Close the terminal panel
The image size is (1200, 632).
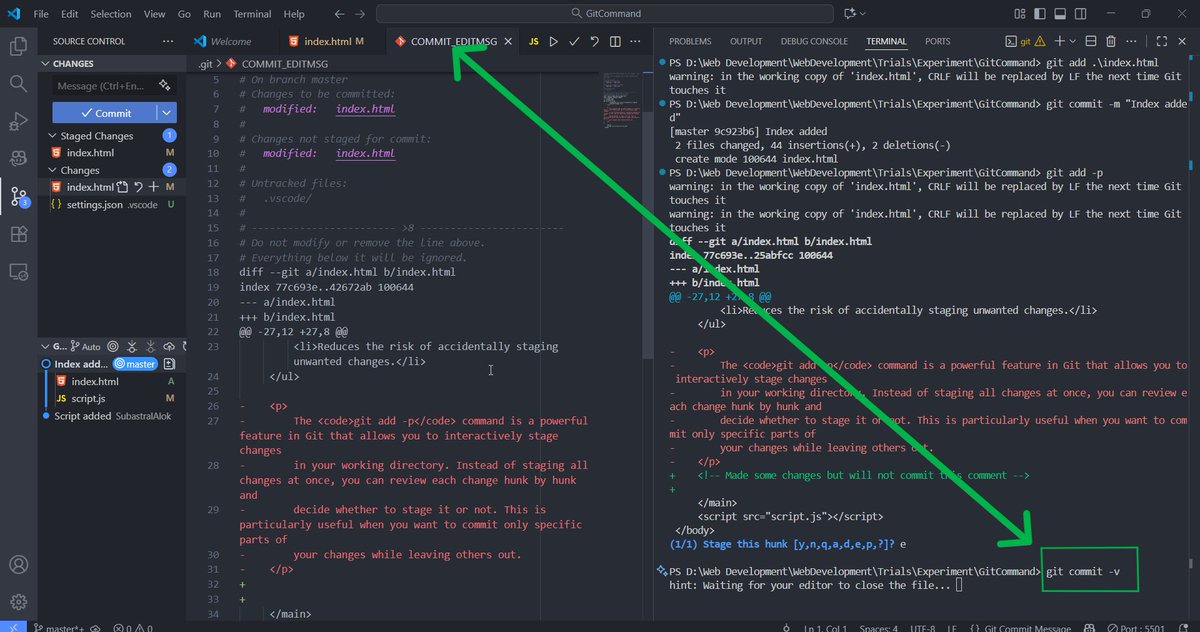click(1181, 41)
